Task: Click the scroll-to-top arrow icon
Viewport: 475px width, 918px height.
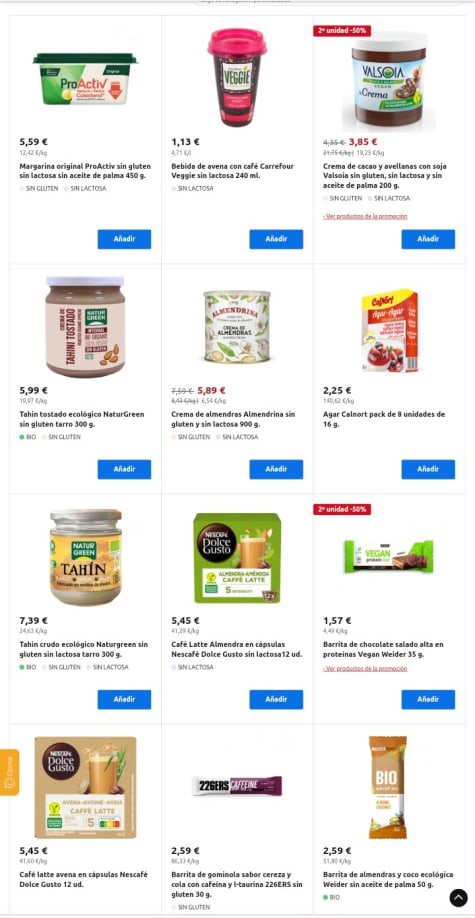Action: [459, 897]
